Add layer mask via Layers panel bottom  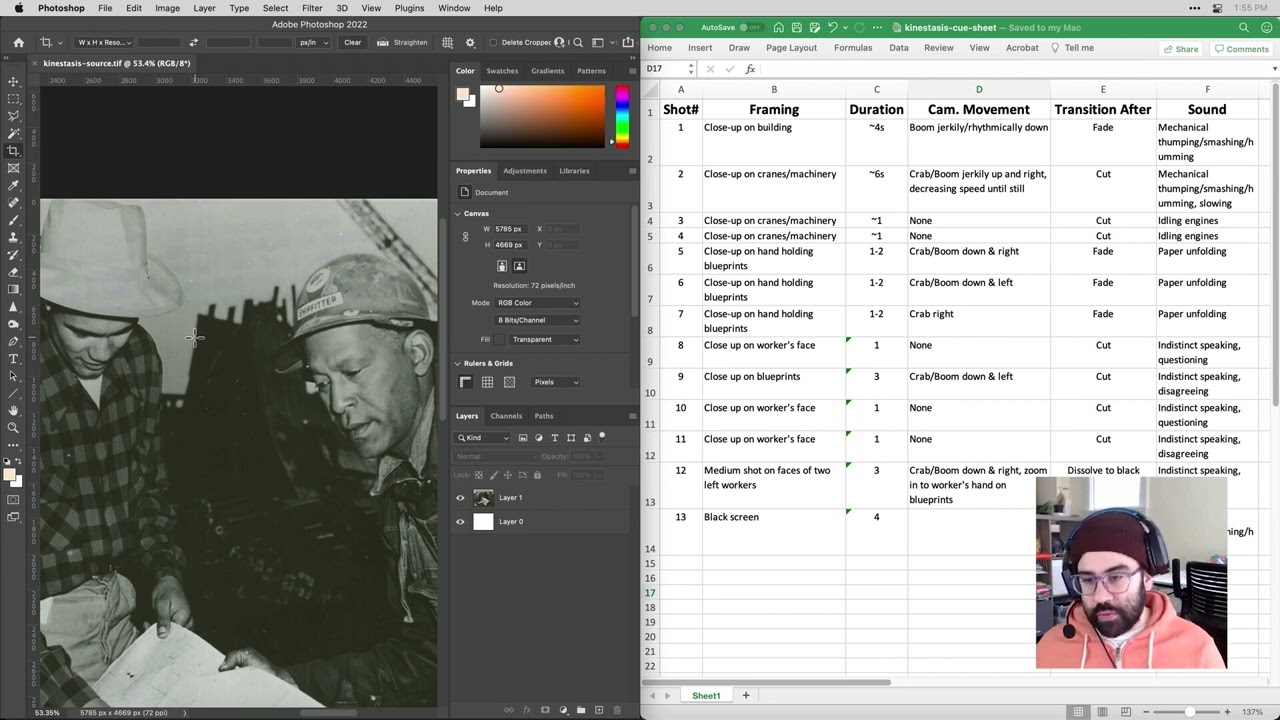coord(545,710)
